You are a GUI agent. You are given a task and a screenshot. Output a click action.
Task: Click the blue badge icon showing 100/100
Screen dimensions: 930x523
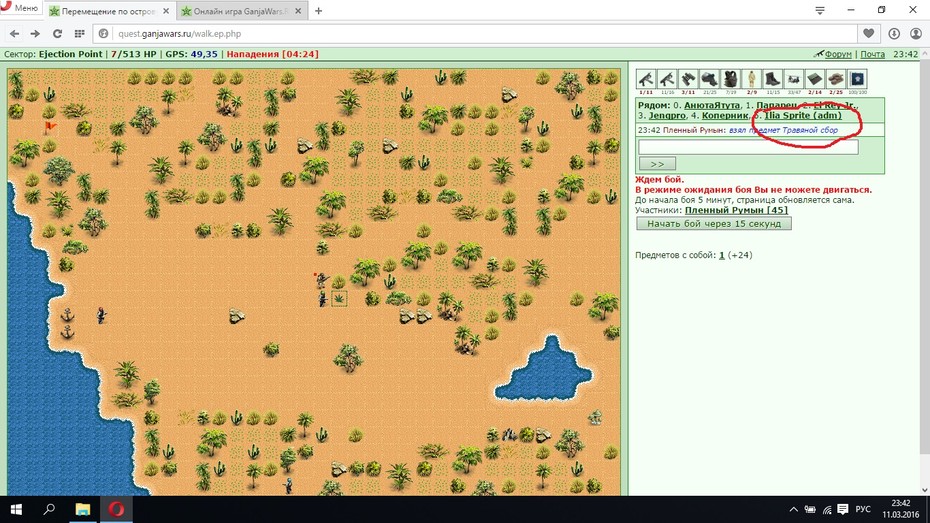click(x=857, y=79)
